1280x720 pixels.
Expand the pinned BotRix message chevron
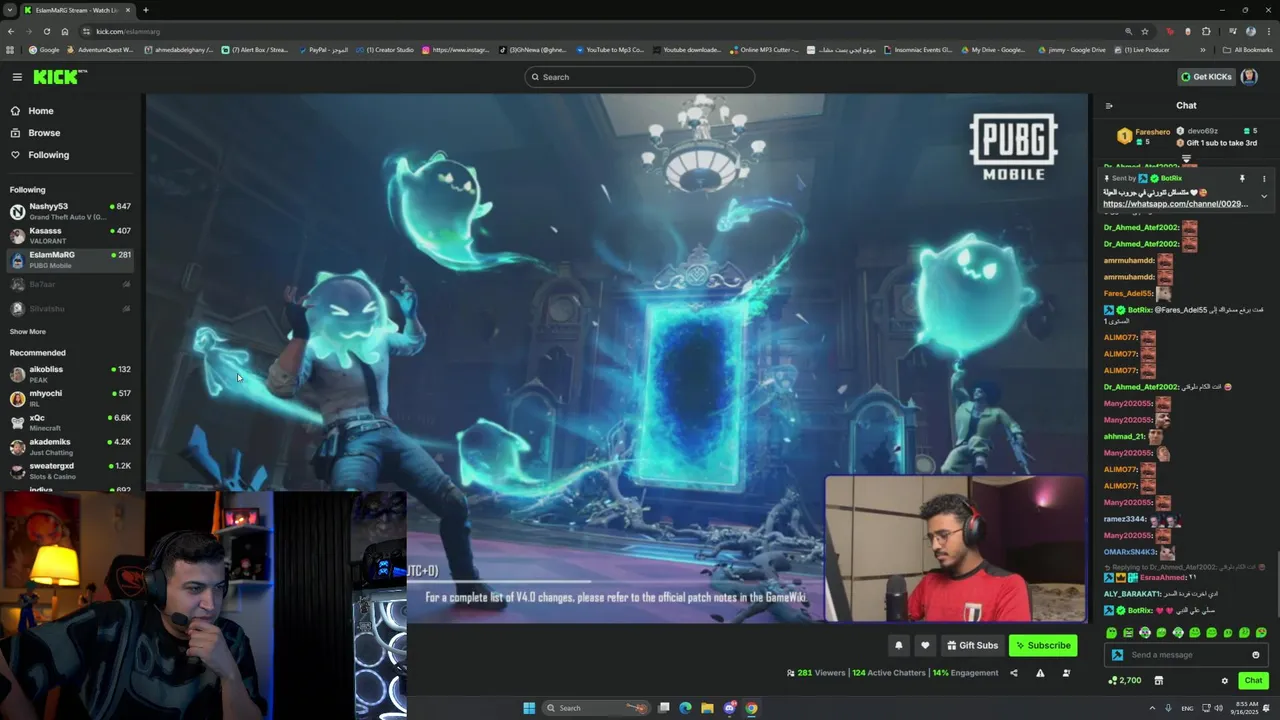coord(1264,196)
